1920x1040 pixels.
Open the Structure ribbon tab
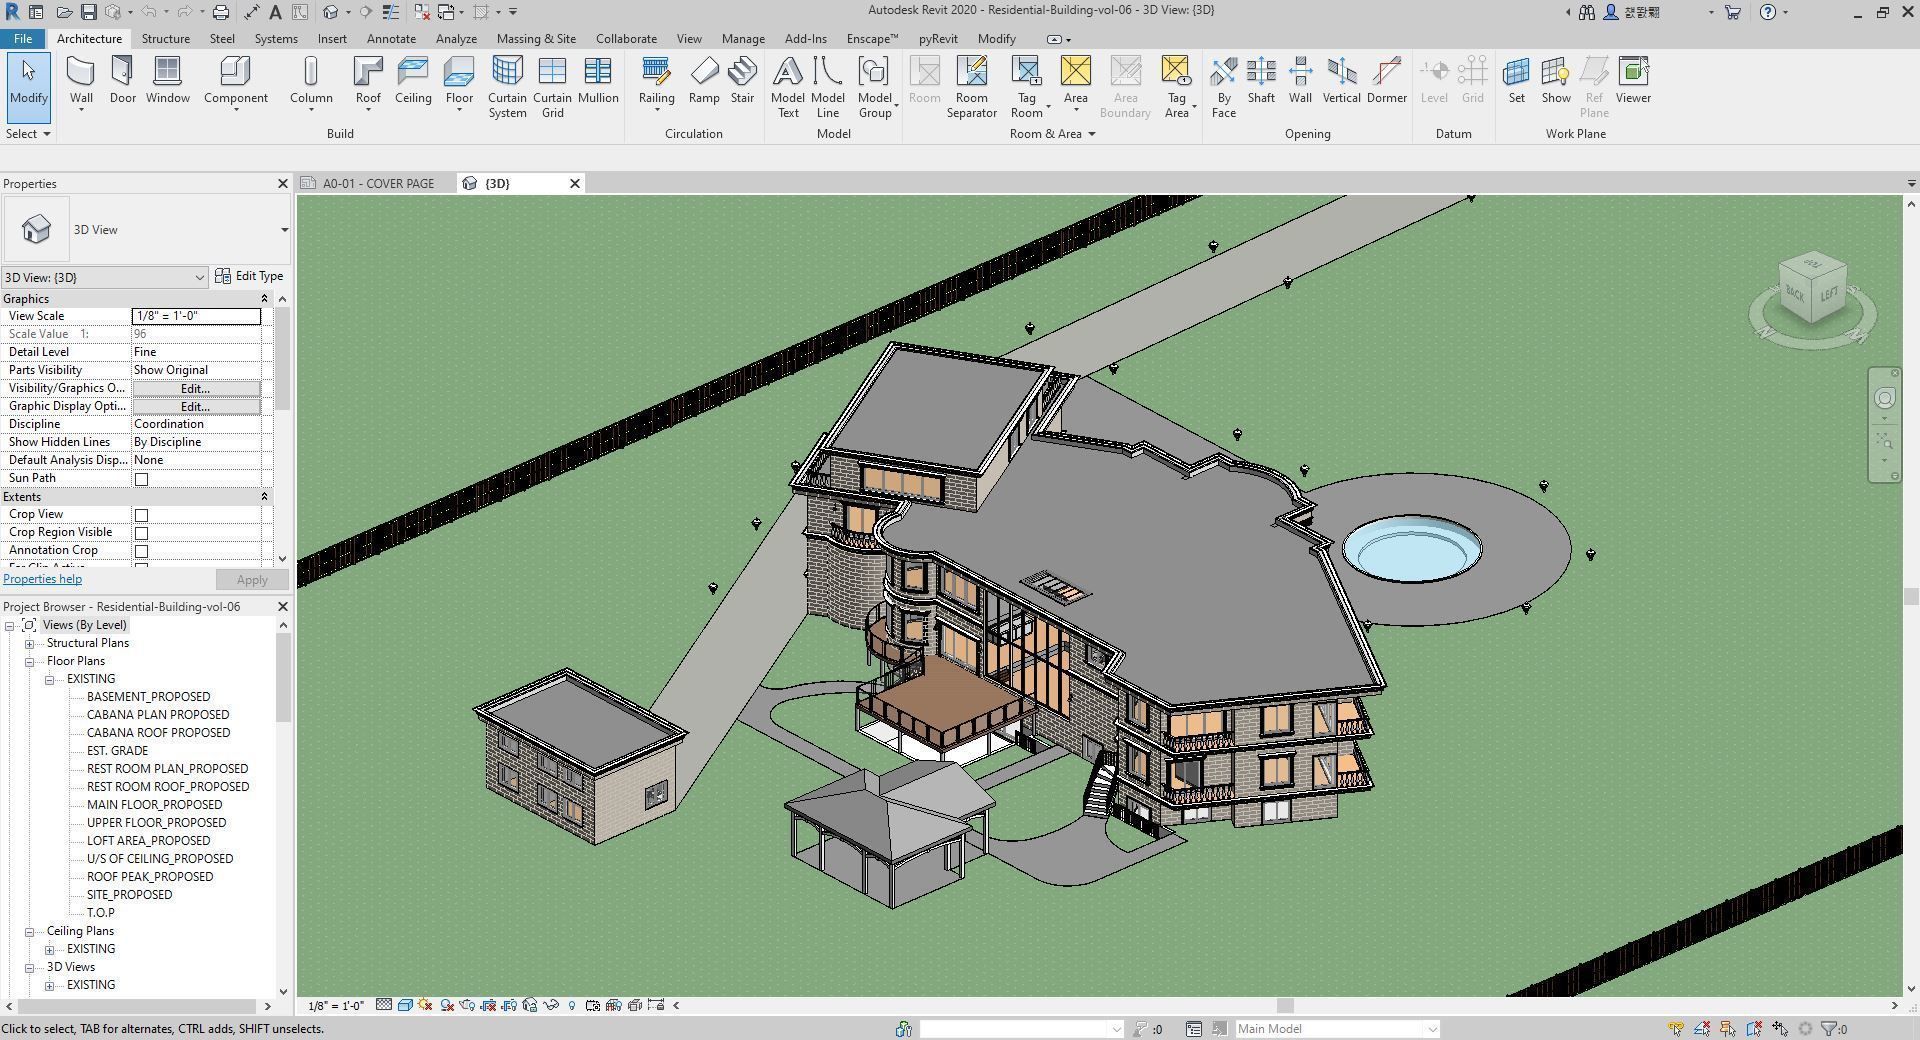click(165, 39)
